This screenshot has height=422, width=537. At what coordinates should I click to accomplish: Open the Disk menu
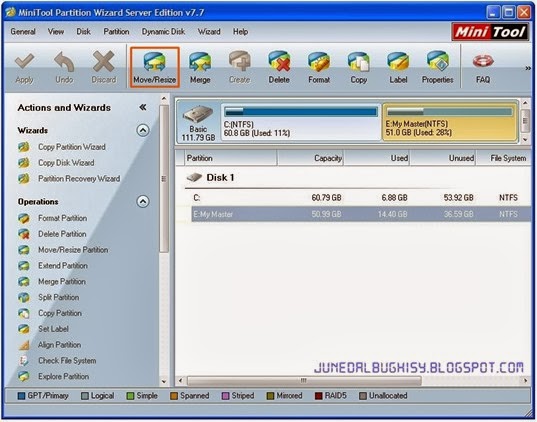83,32
